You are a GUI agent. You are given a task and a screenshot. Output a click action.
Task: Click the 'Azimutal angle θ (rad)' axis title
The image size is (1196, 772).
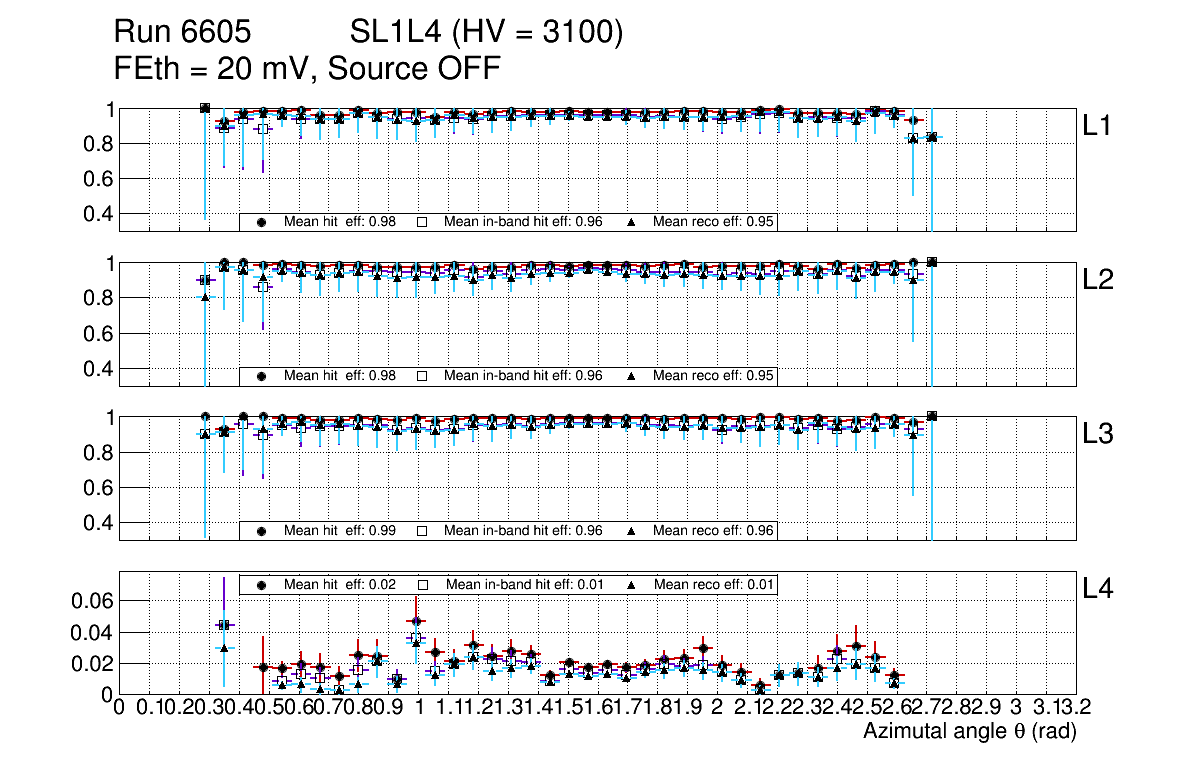(969, 732)
